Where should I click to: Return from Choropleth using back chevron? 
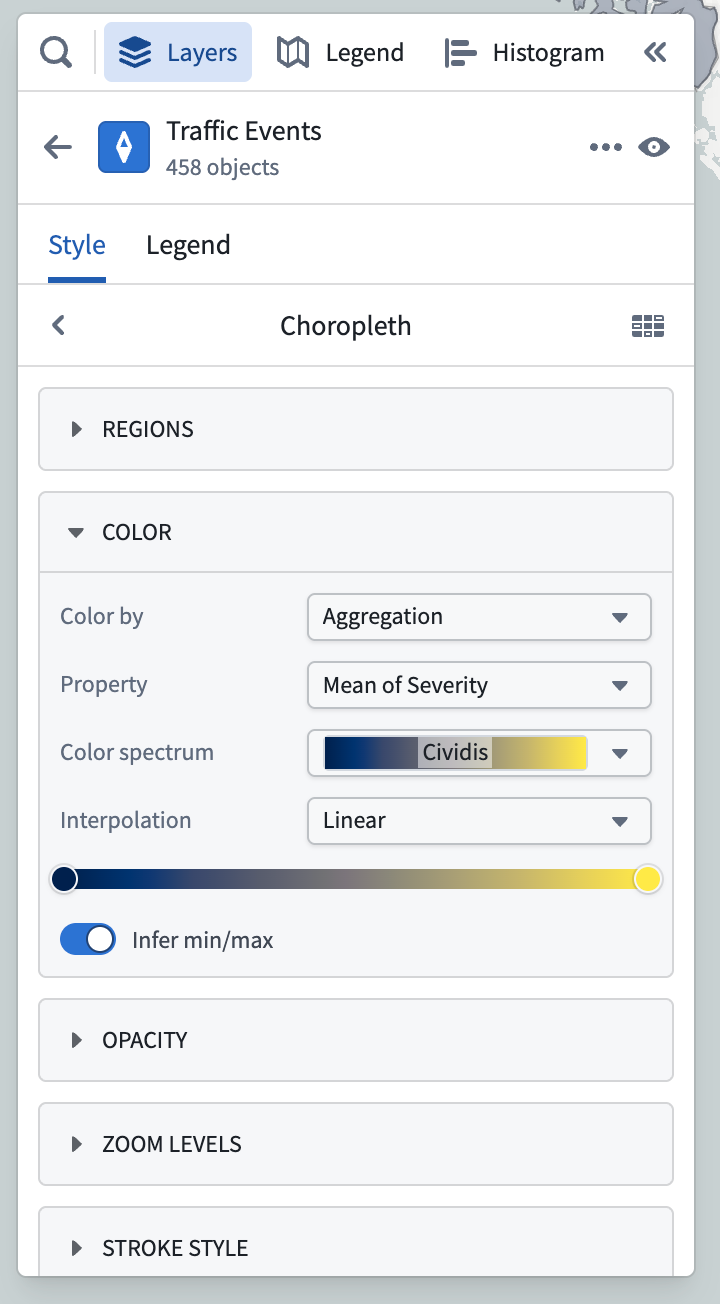(59, 325)
